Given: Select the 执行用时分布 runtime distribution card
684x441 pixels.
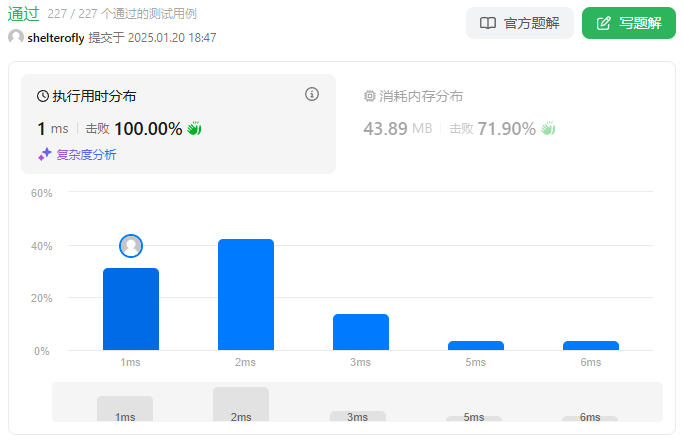Looking at the screenshot, I should click(x=178, y=124).
